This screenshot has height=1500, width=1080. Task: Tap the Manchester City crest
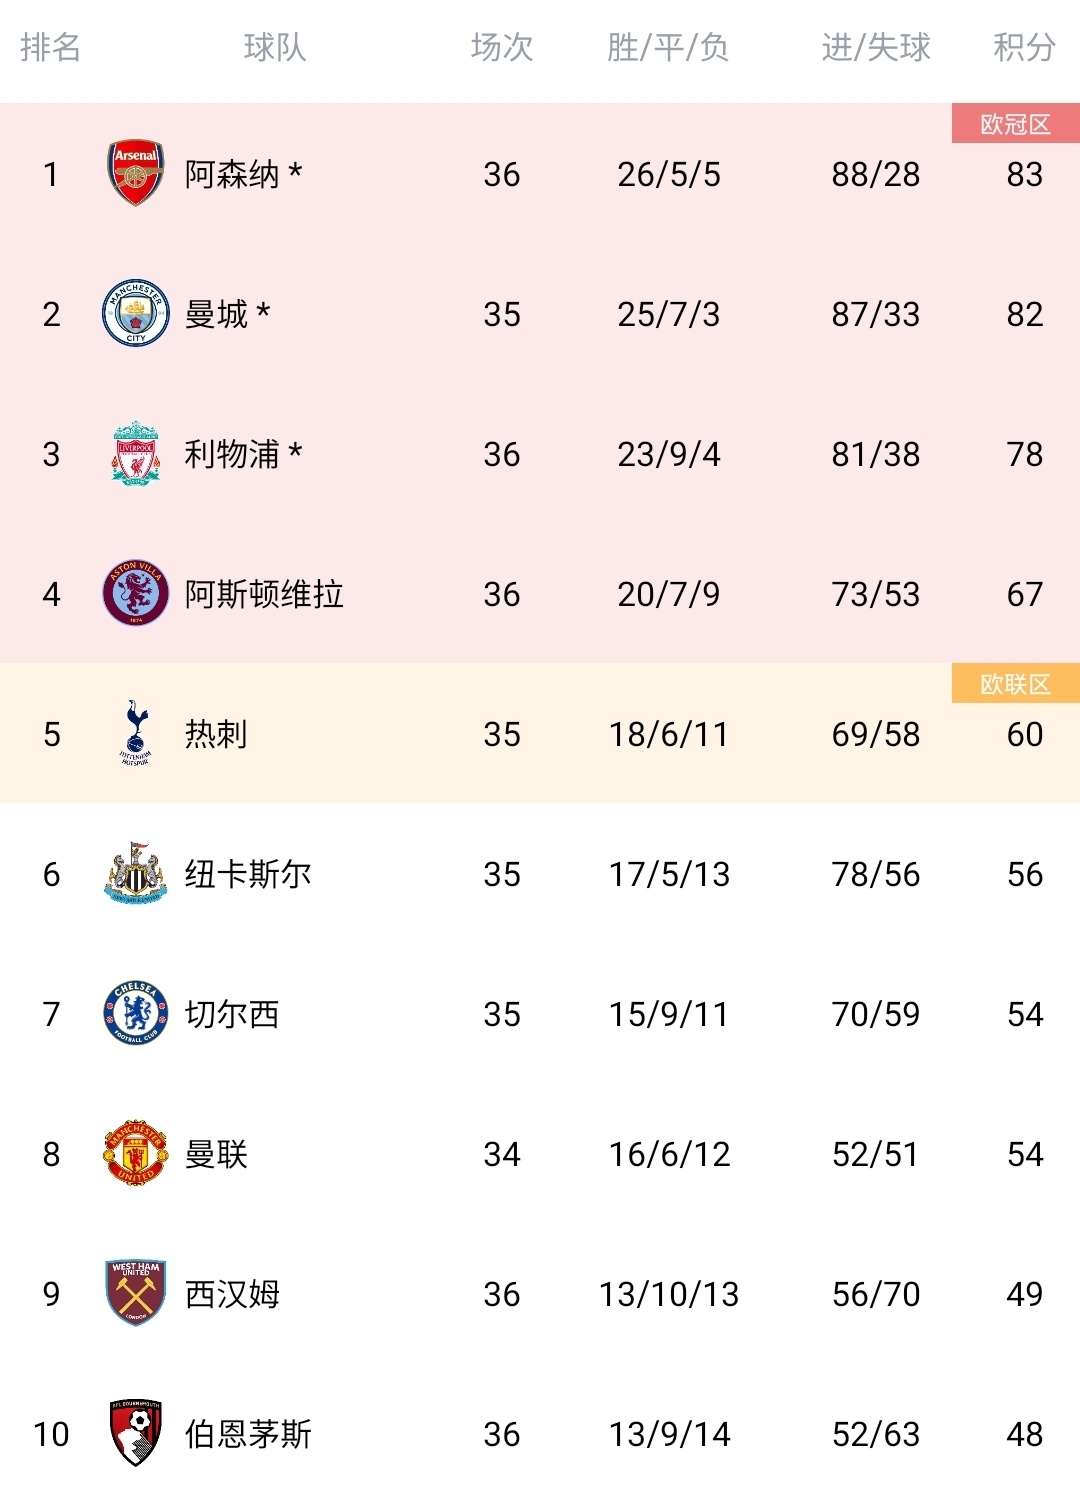coord(135,314)
